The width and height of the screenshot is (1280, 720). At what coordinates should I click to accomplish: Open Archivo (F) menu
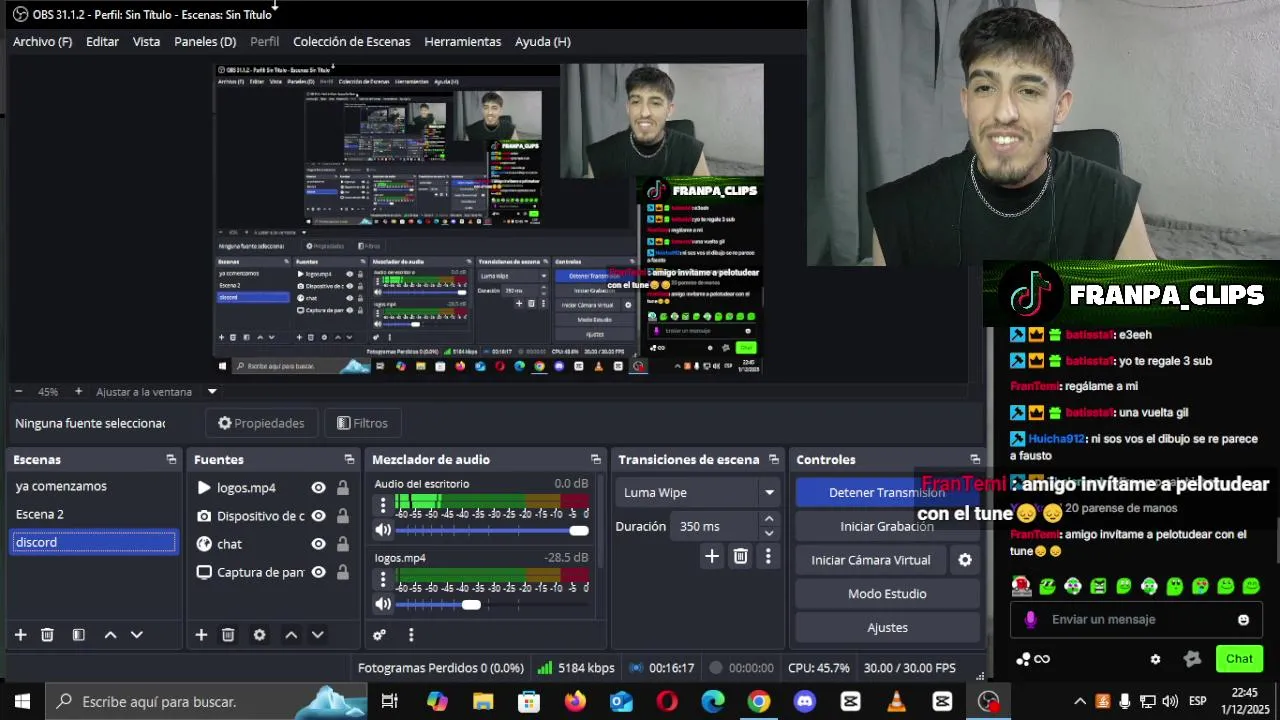pyautogui.click(x=42, y=41)
